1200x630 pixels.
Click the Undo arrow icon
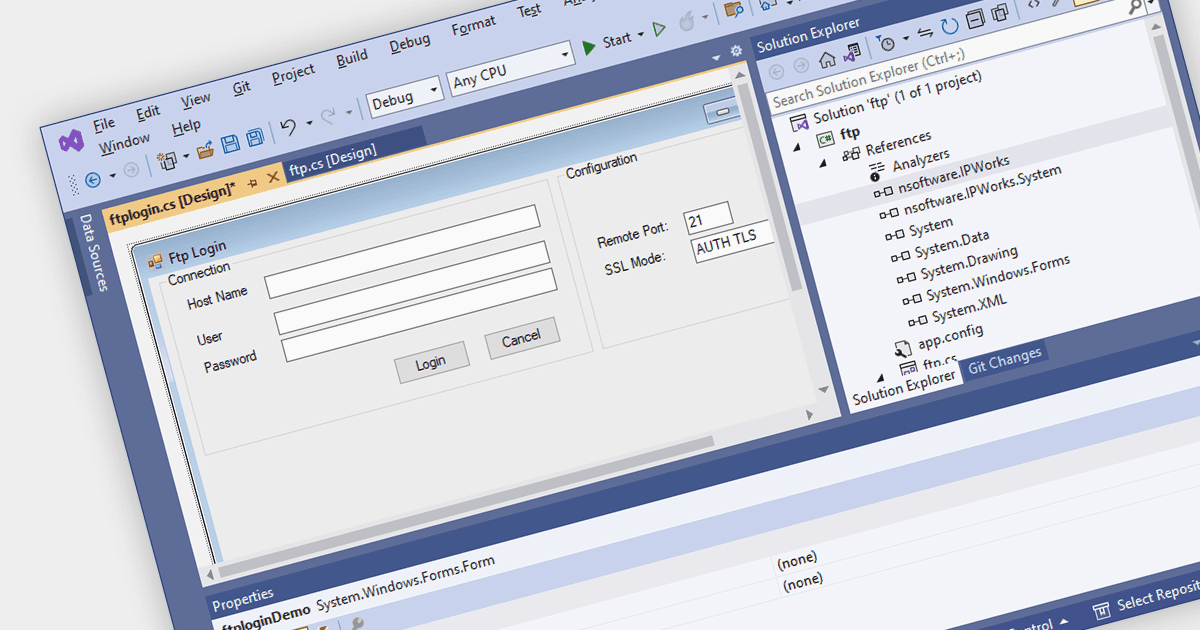point(288,128)
